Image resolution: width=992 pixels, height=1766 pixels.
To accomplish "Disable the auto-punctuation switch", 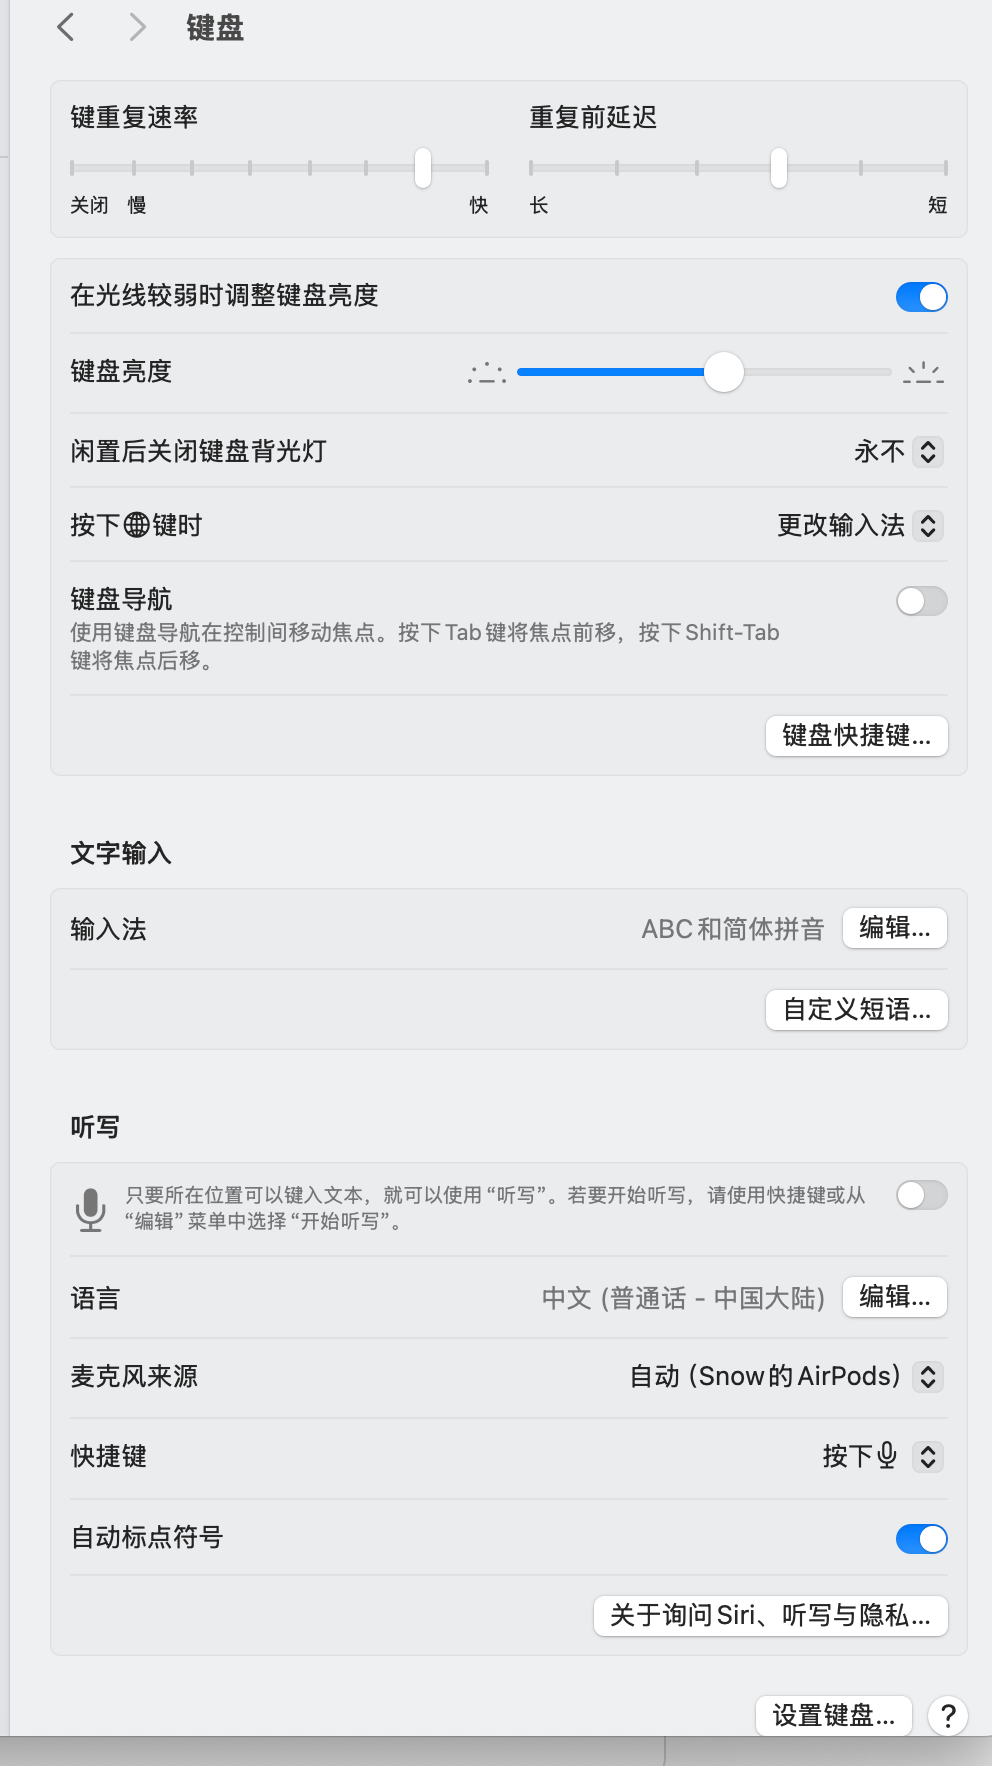I will 921,1539.
